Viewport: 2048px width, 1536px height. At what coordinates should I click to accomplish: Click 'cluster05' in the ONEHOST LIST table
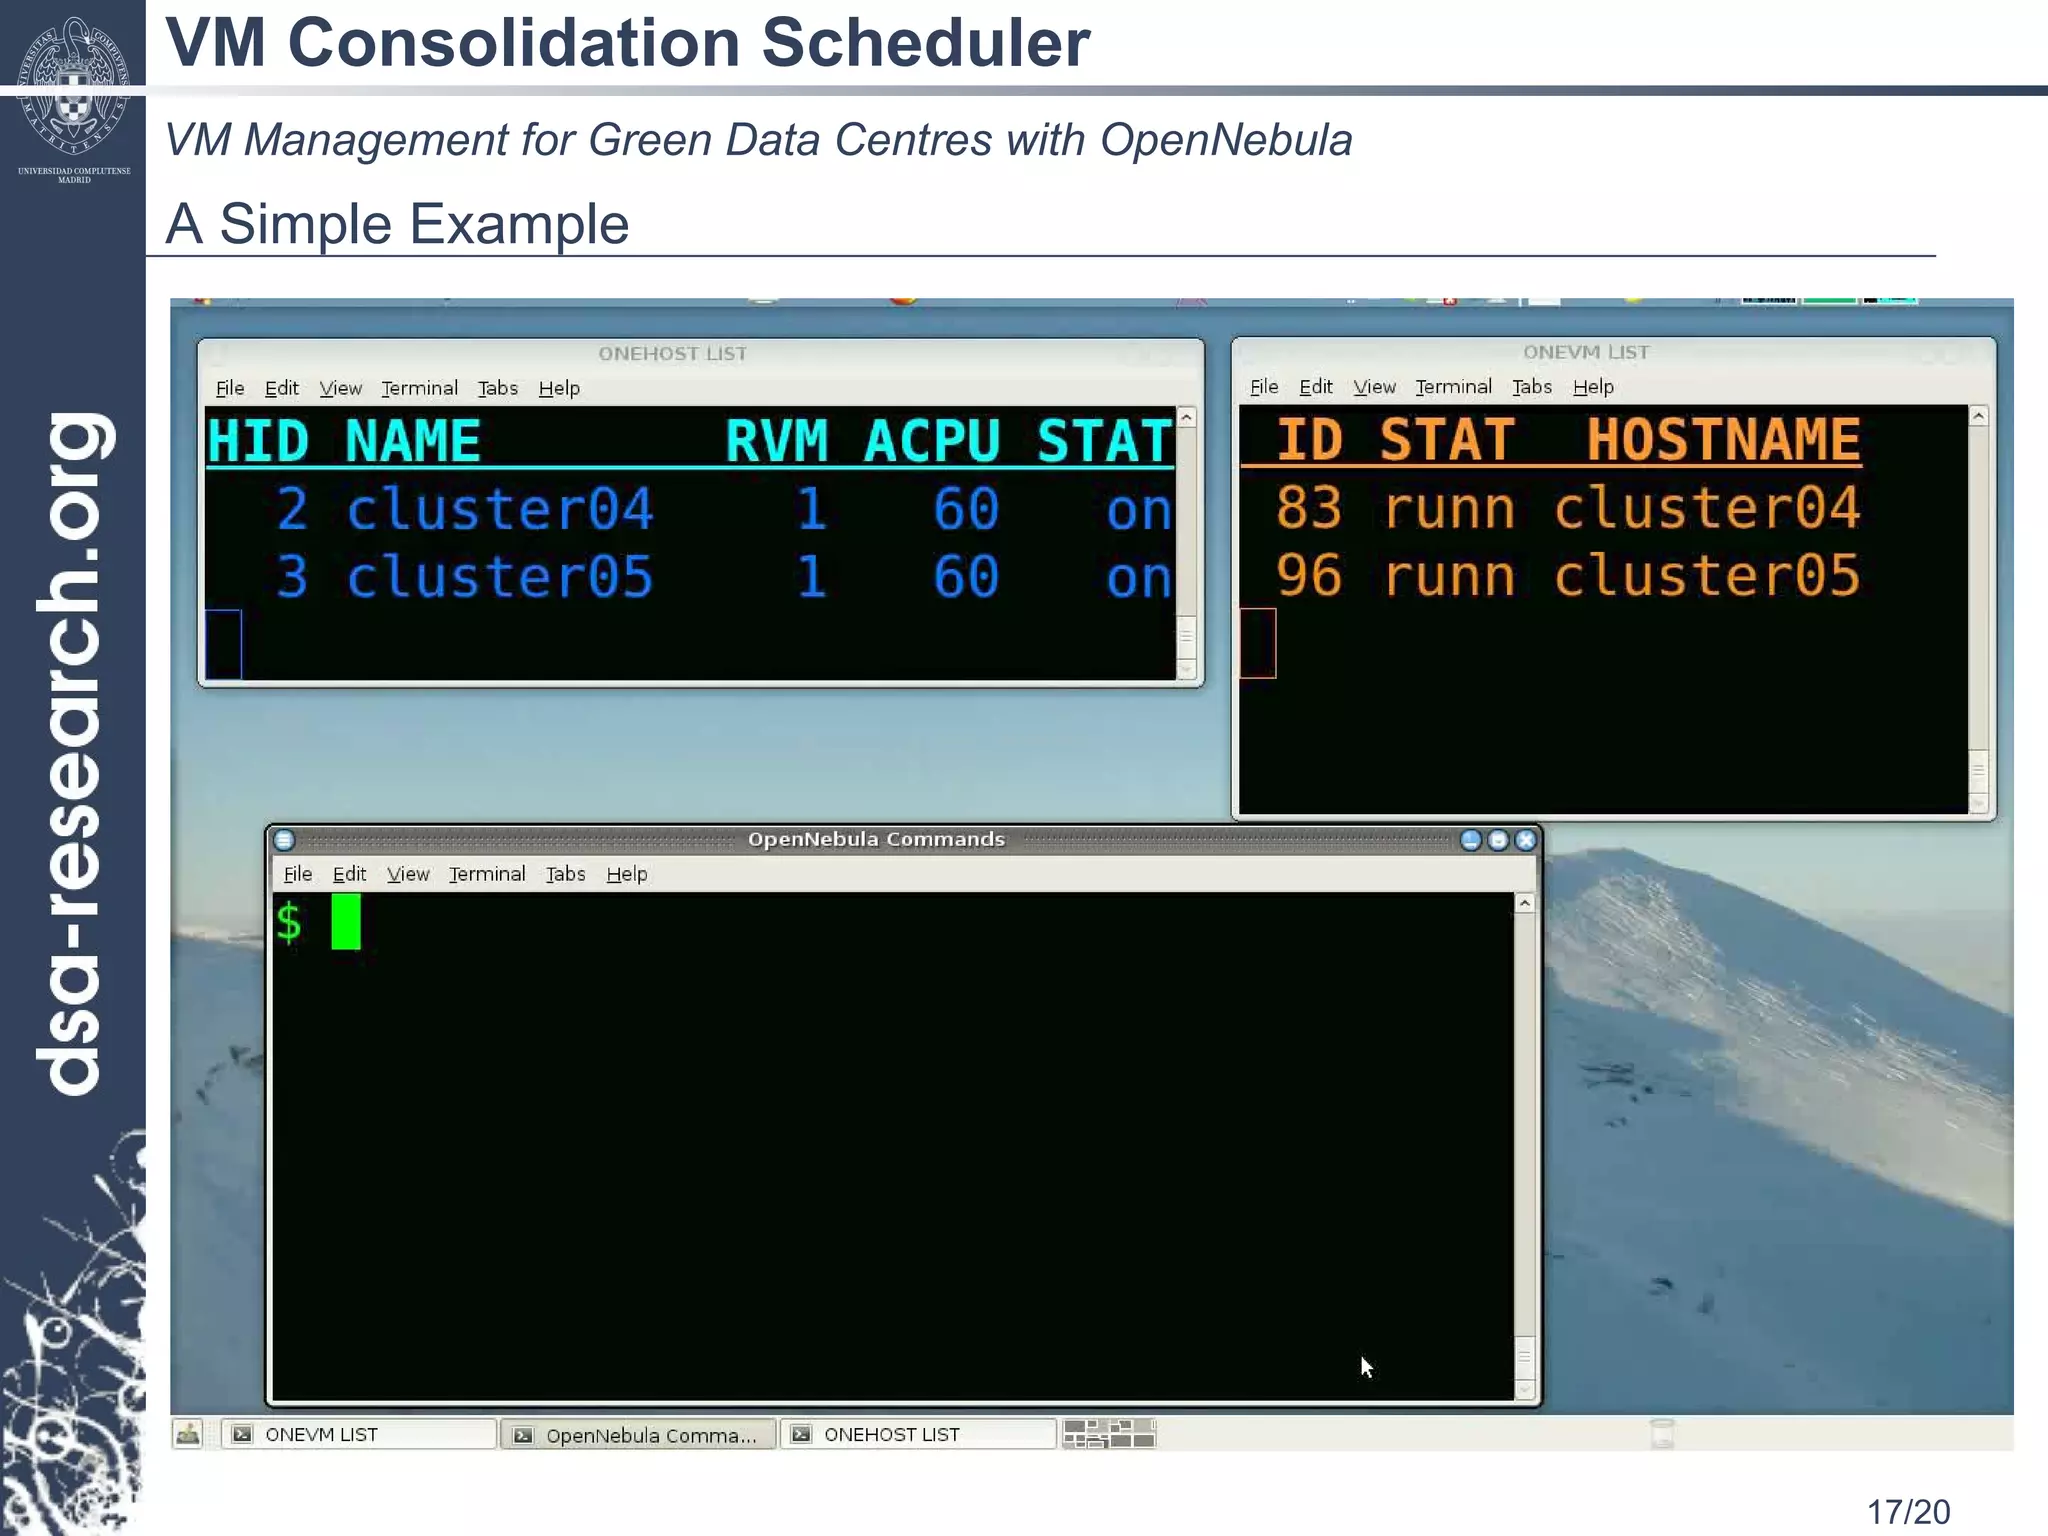click(499, 577)
